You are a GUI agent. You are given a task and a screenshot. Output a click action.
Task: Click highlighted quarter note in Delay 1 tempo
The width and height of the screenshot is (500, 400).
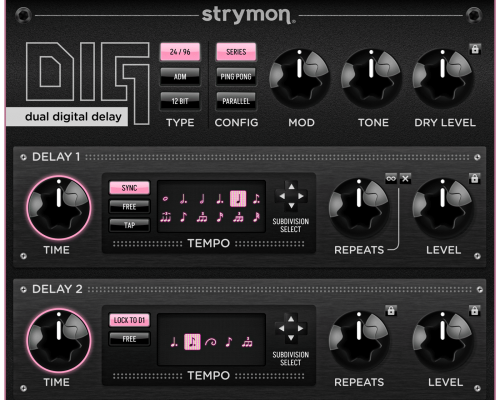[238, 199]
